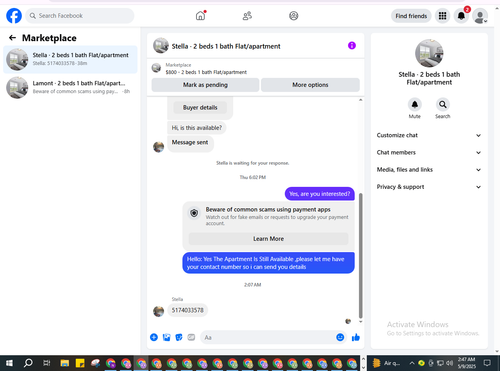Show hidden system tray icons

(x=412, y=363)
